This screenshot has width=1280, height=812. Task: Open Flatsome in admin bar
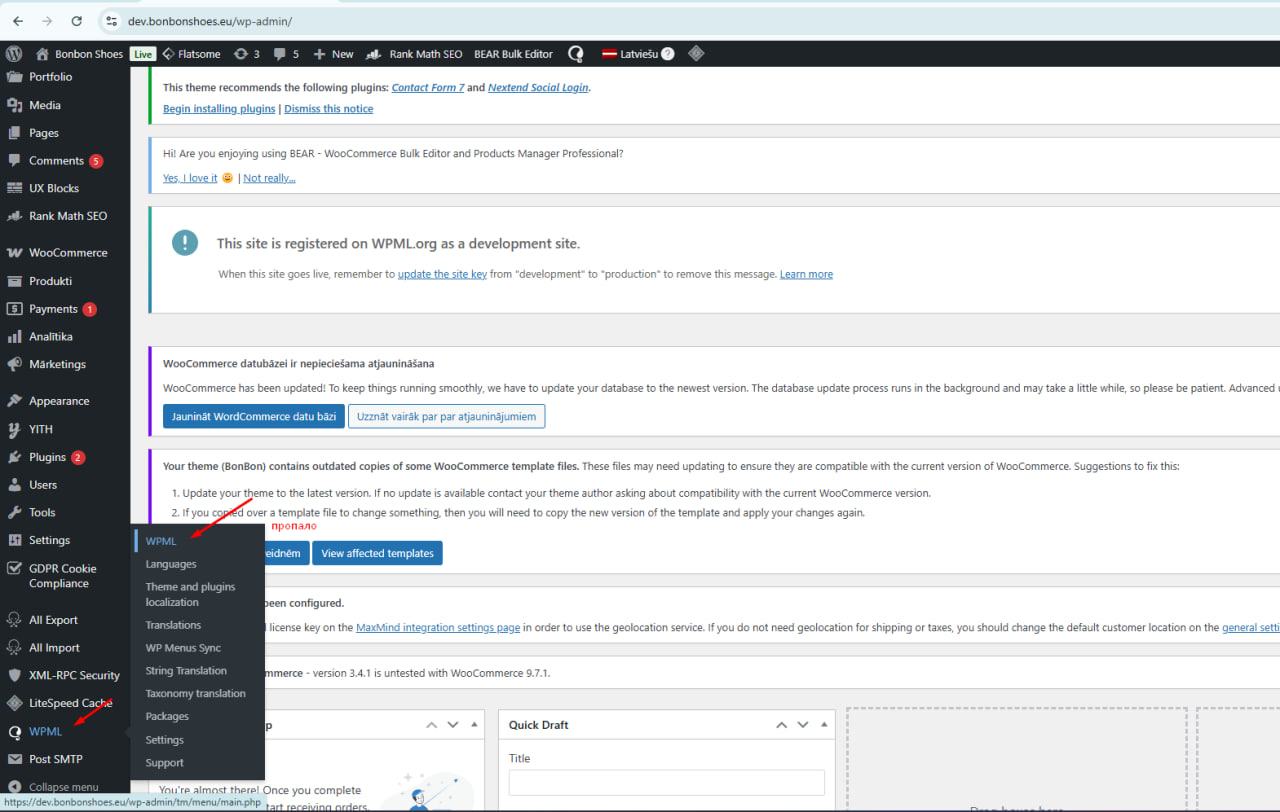pyautogui.click(x=191, y=54)
